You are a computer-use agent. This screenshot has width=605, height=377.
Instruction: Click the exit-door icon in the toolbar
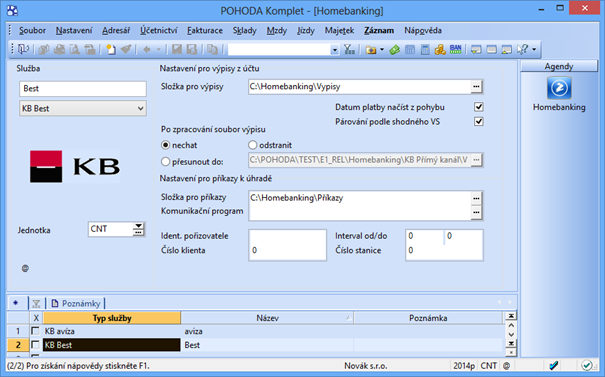tap(24, 49)
